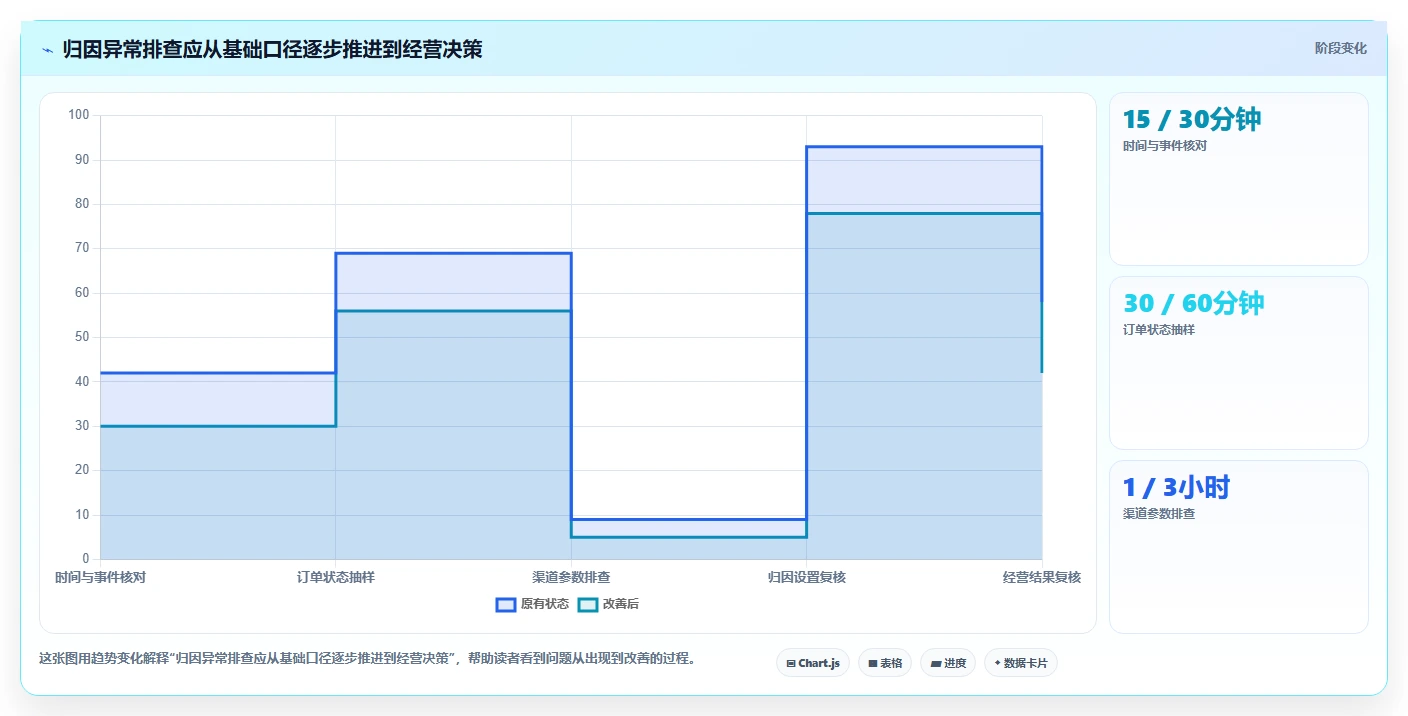Screen dimensions: 1408x716
Task: Click the title 归因异常排查应从基础口径逐步推进到经营决策
Action: pyautogui.click(x=272, y=49)
